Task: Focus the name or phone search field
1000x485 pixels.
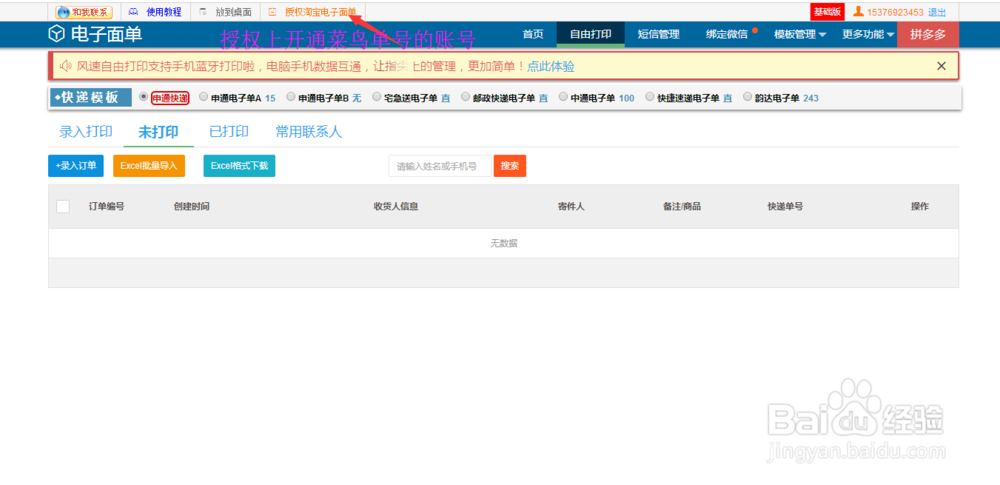Action: 440,166
